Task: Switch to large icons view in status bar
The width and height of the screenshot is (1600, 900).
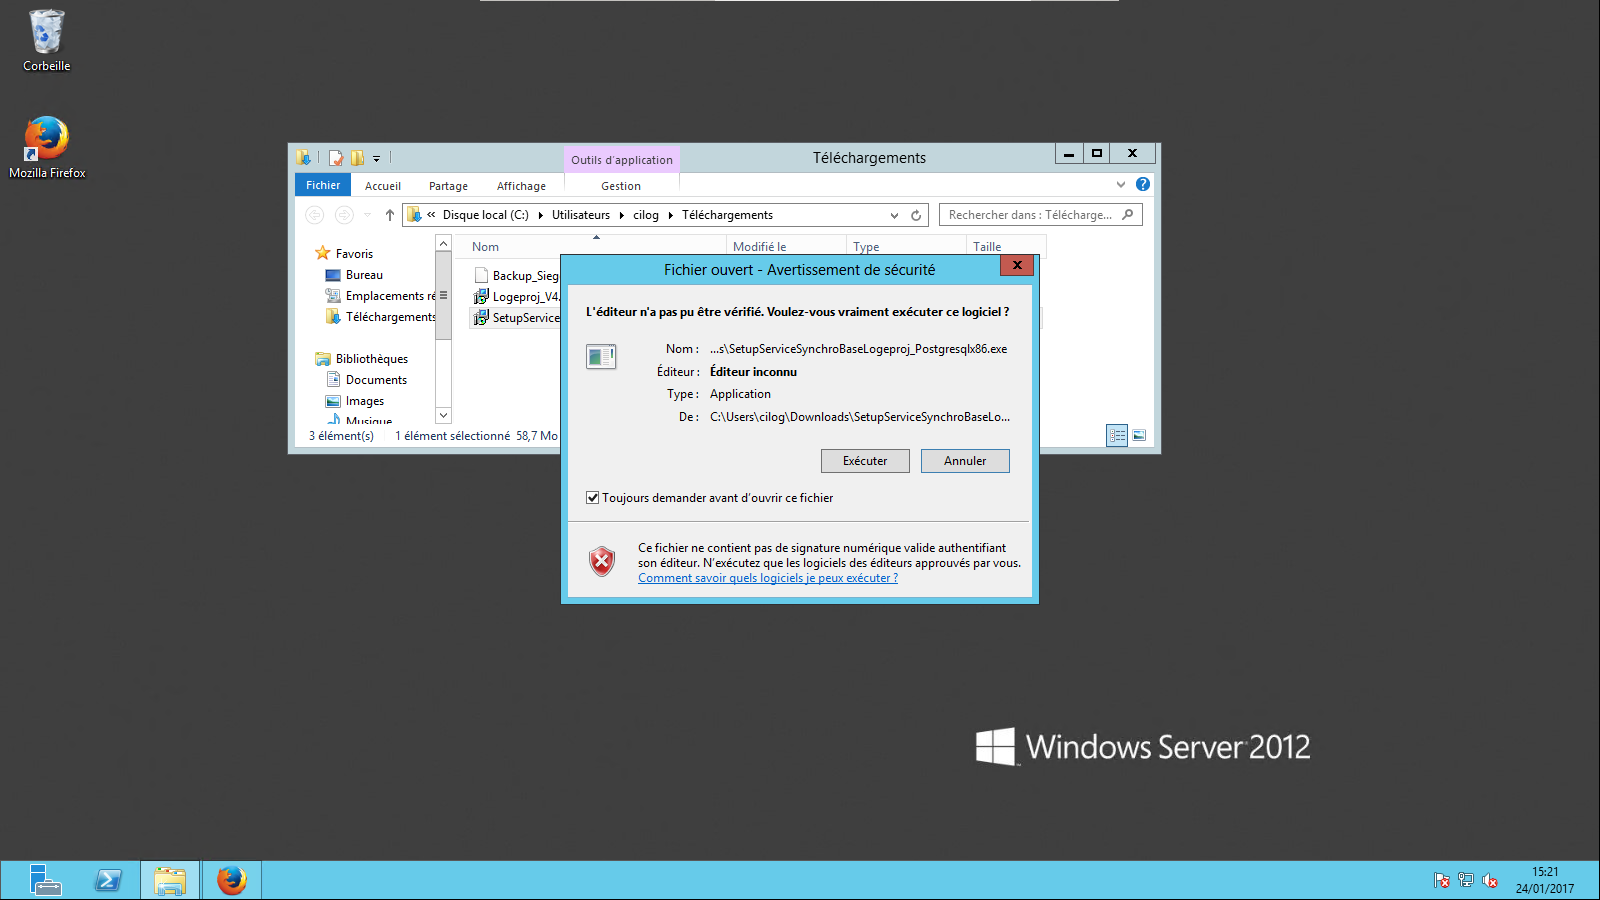Action: pyautogui.click(x=1139, y=435)
